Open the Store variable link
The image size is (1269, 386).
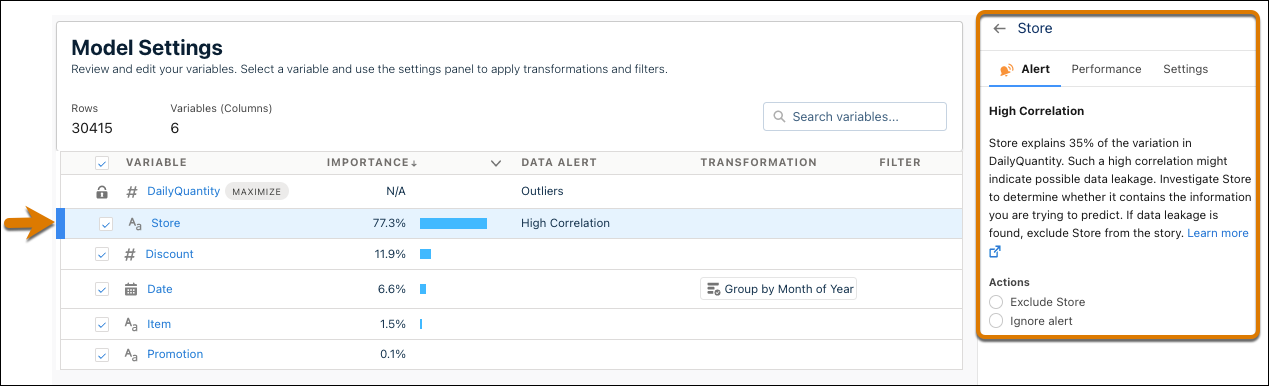[x=166, y=224]
